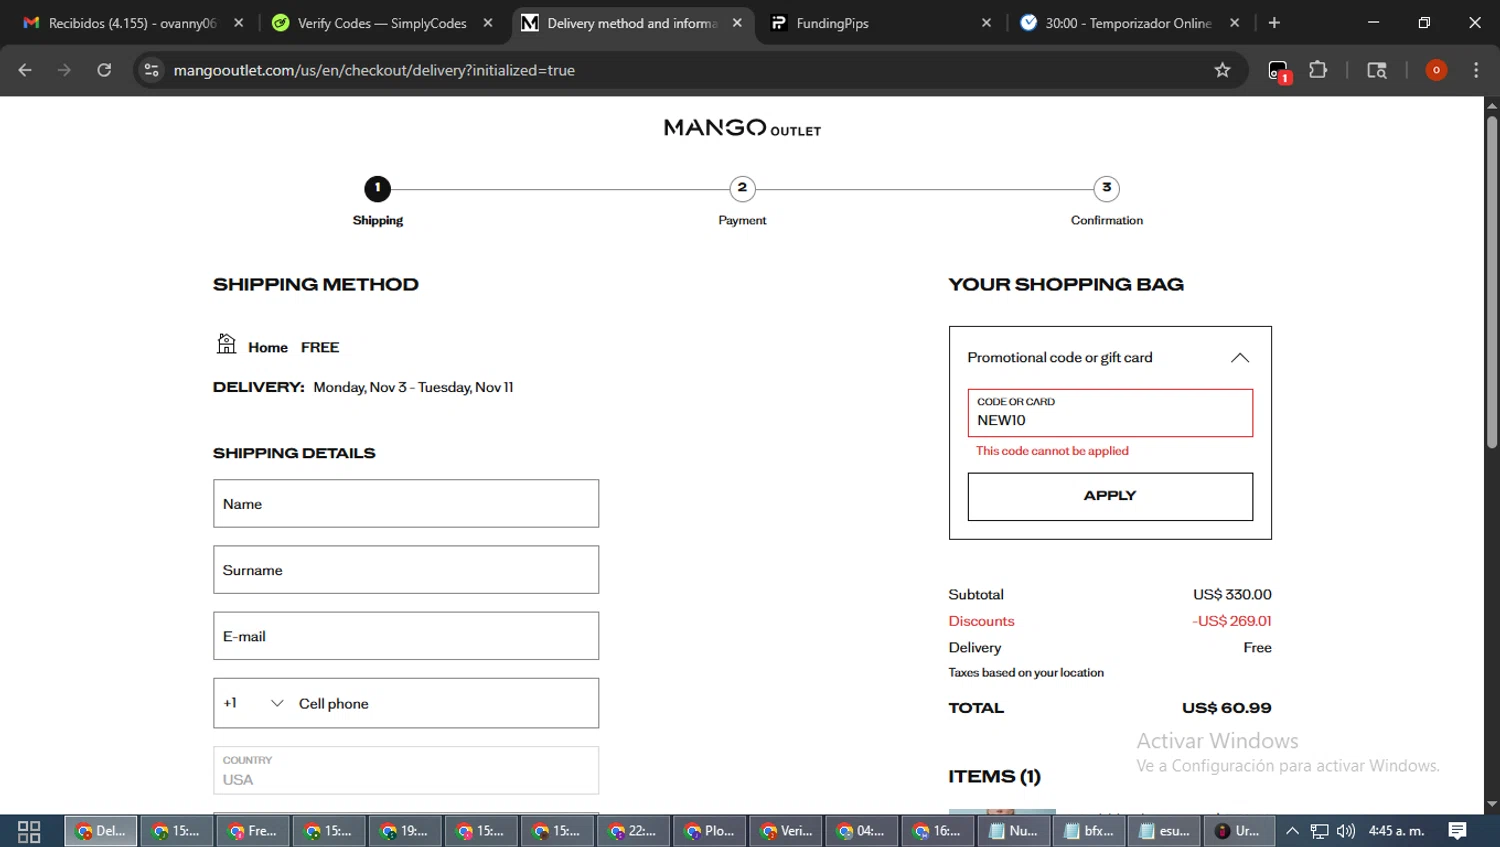Click step 1 Shipping indicator
The image size is (1500, 847).
(377, 188)
